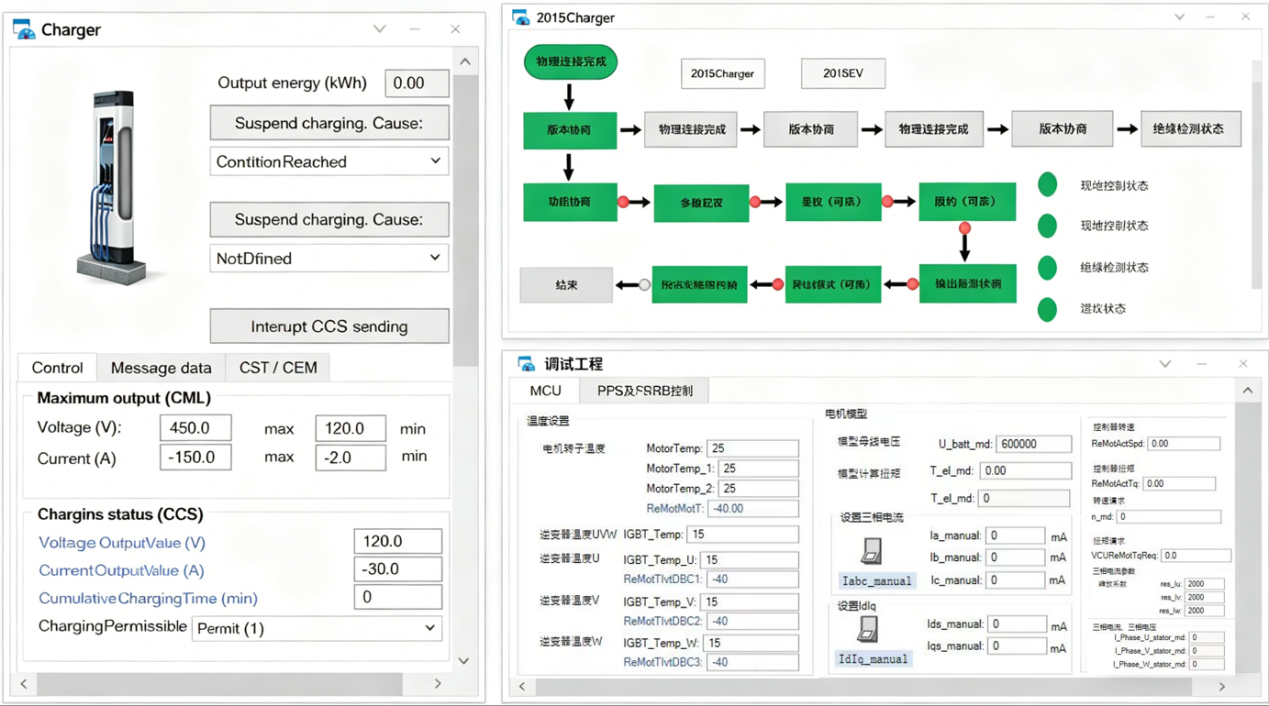Click scroll-up arrow in Charger window
Viewport: 1269px width, 706px height.
click(465, 62)
